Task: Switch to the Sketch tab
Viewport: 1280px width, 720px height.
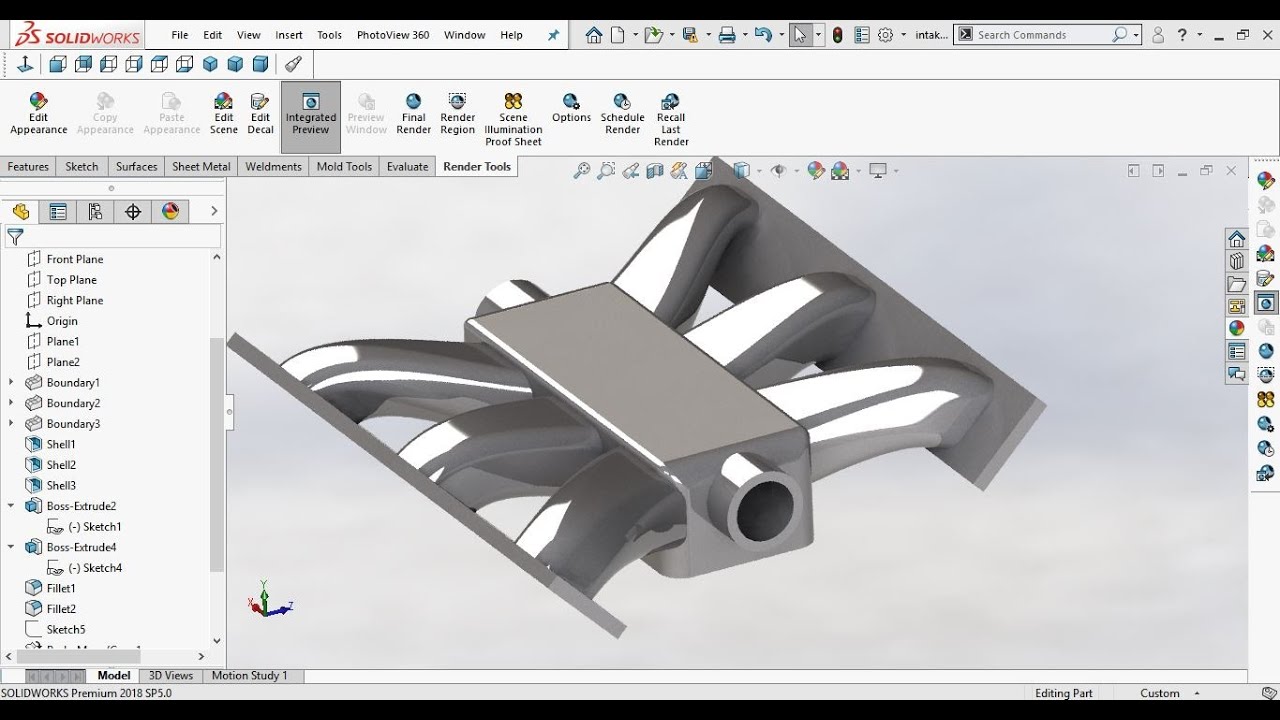Action: click(82, 167)
